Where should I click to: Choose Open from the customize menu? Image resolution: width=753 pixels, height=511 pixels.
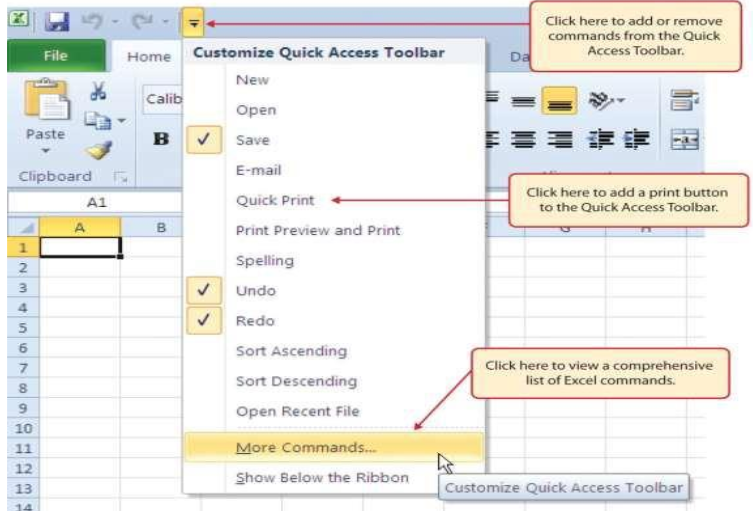334,110
